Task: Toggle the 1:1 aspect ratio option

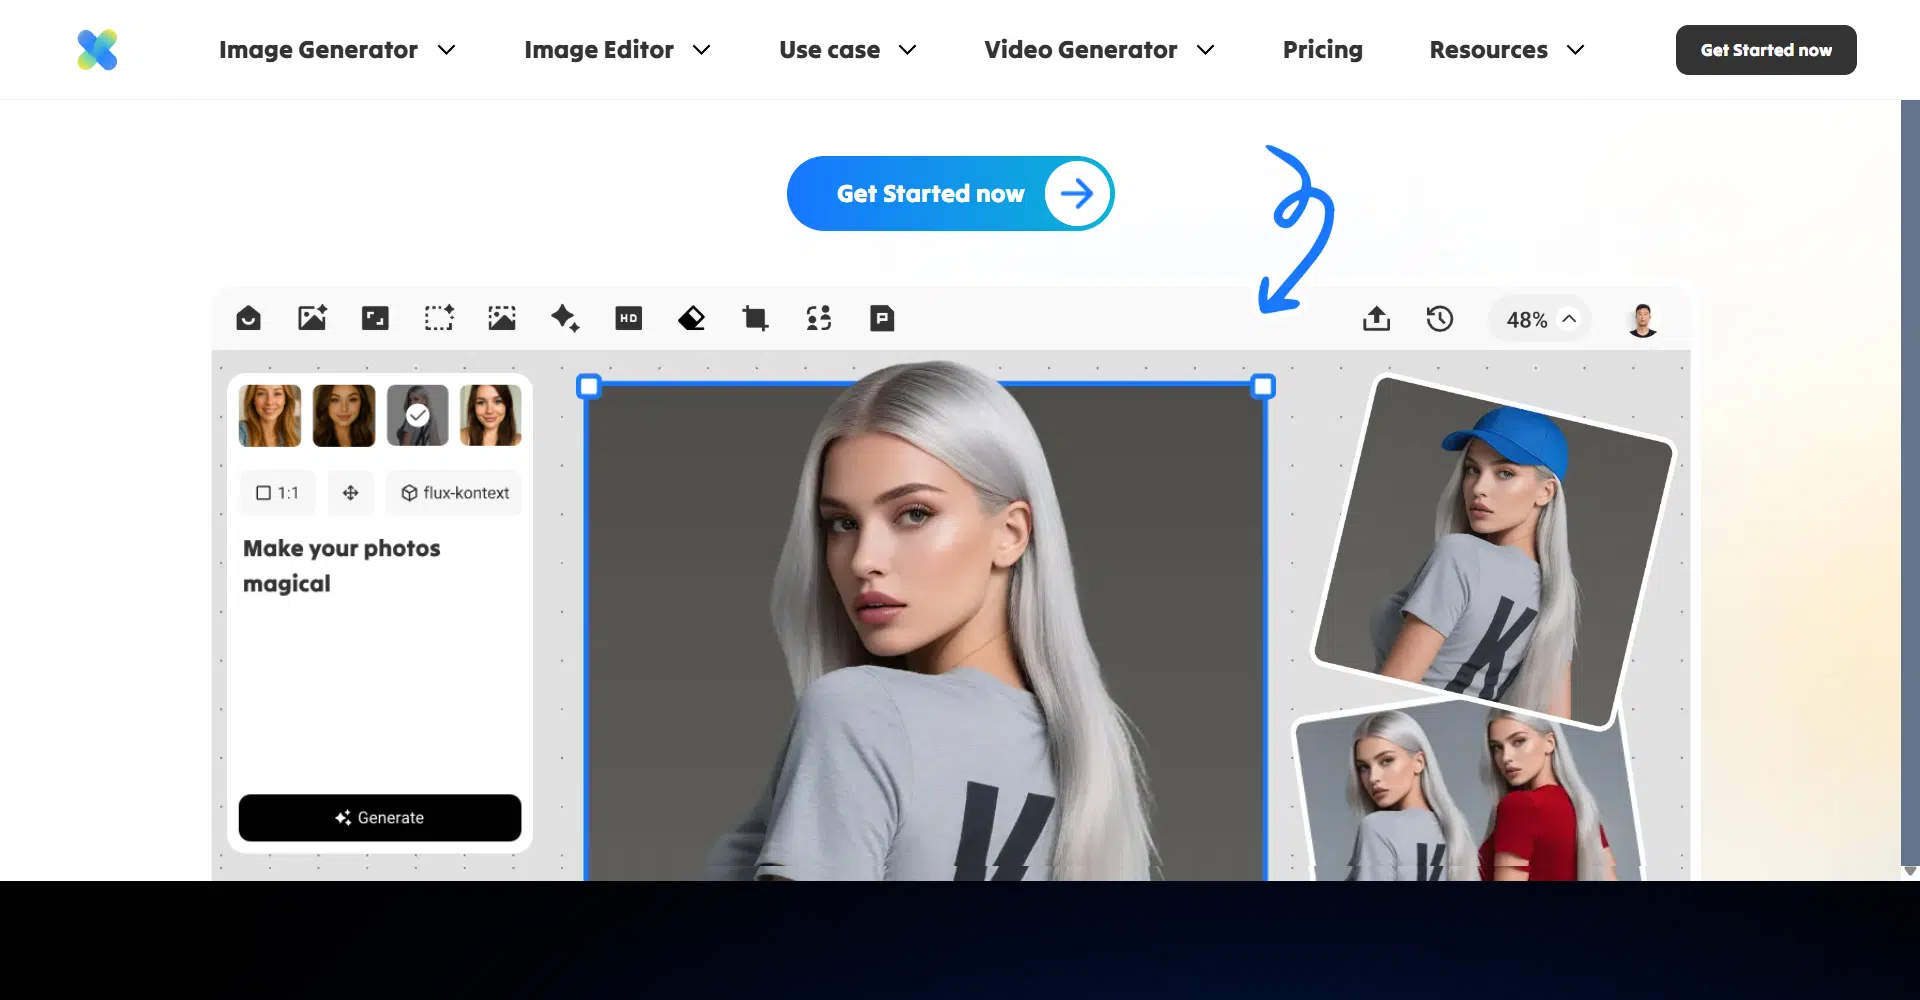Action: (277, 493)
